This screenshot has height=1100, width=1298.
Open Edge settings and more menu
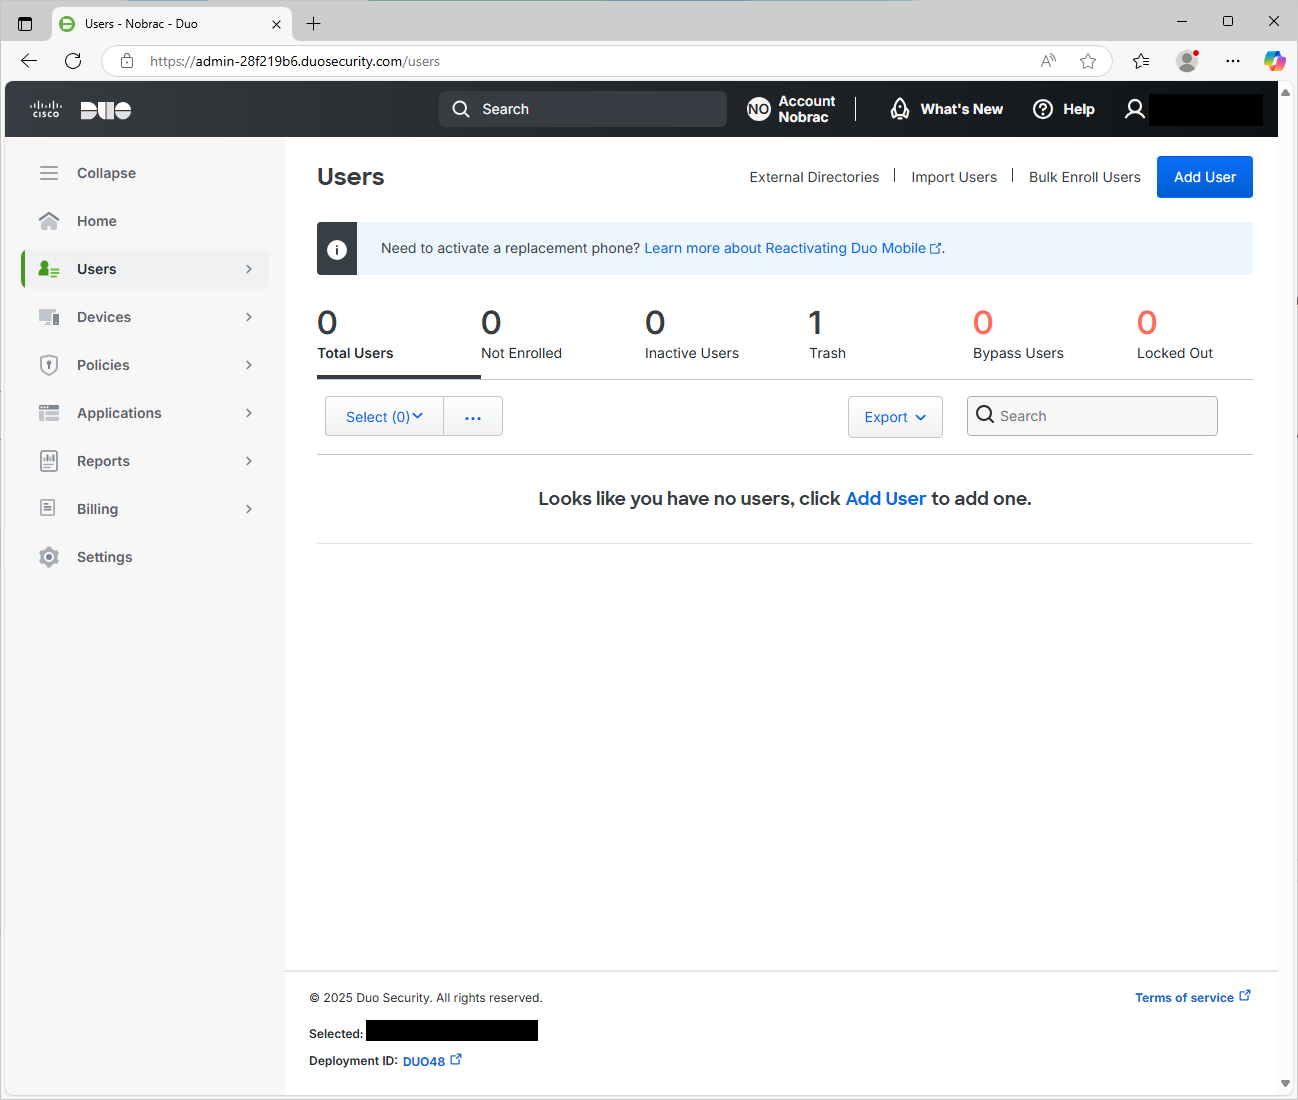pyautogui.click(x=1233, y=61)
